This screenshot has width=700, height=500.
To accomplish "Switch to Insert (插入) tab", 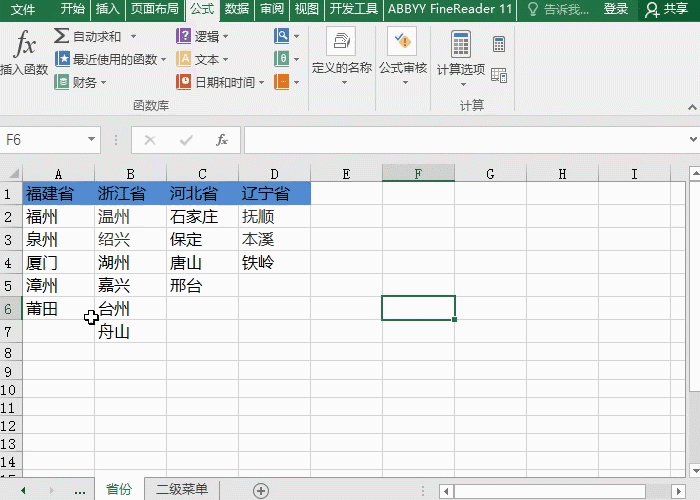I will [x=108, y=9].
